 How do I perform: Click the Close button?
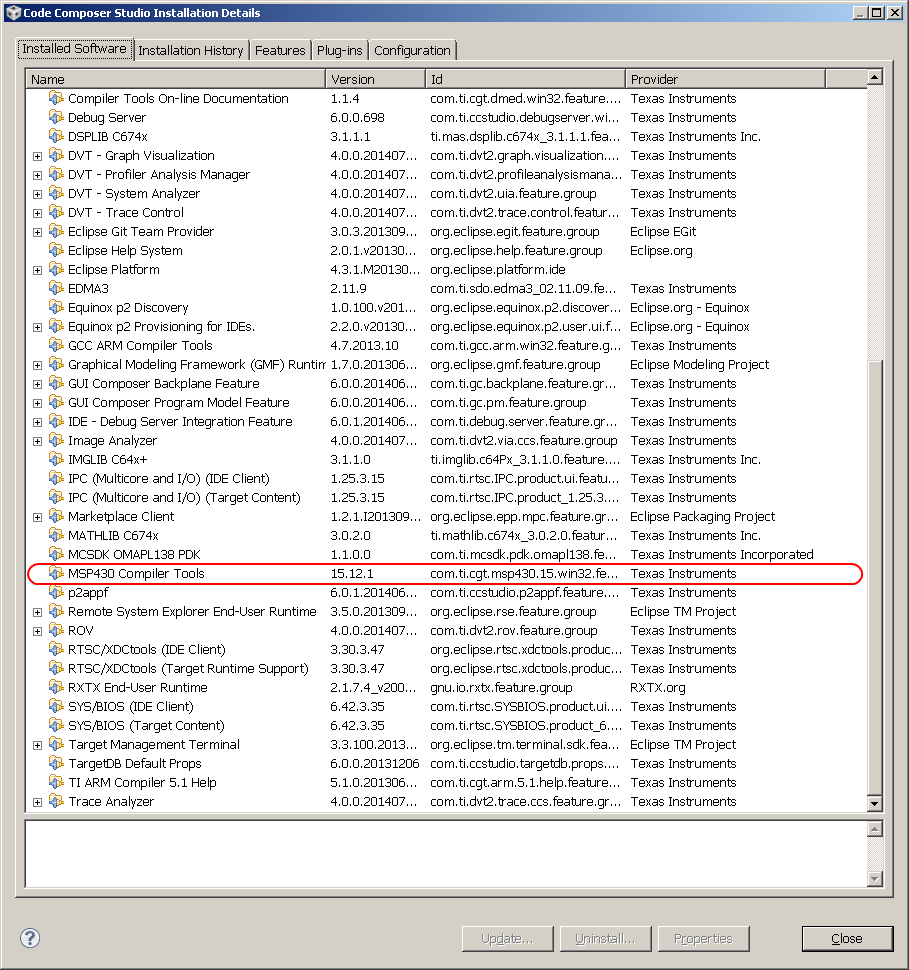point(847,938)
